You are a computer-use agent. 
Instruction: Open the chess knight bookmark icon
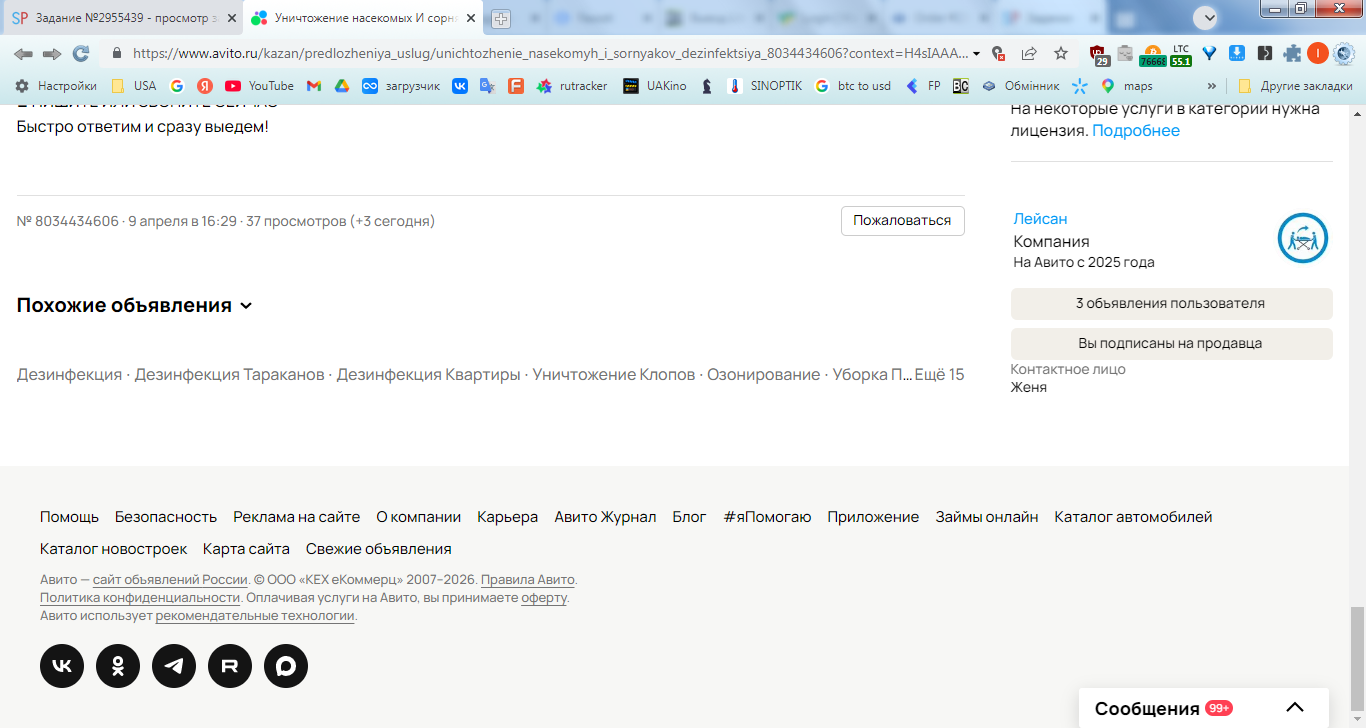pos(707,86)
